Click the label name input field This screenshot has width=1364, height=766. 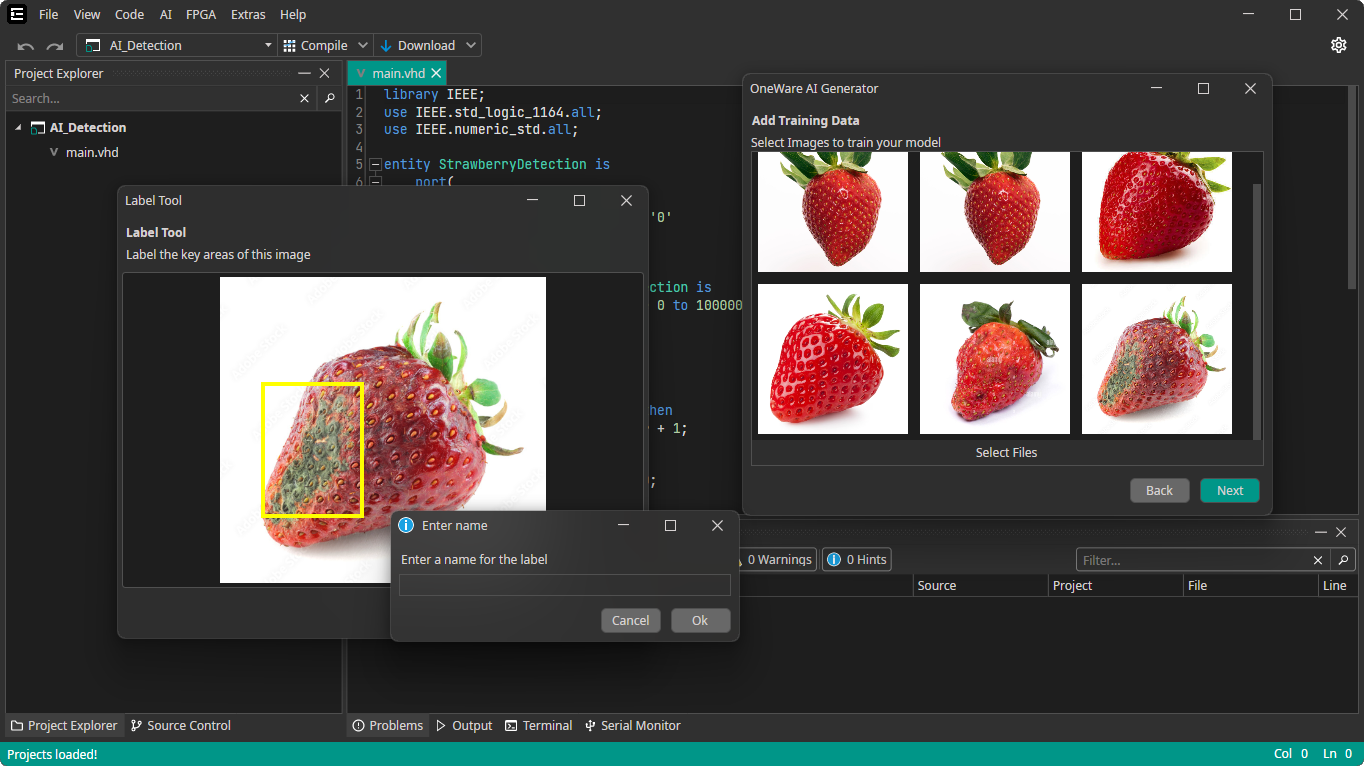point(564,585)
